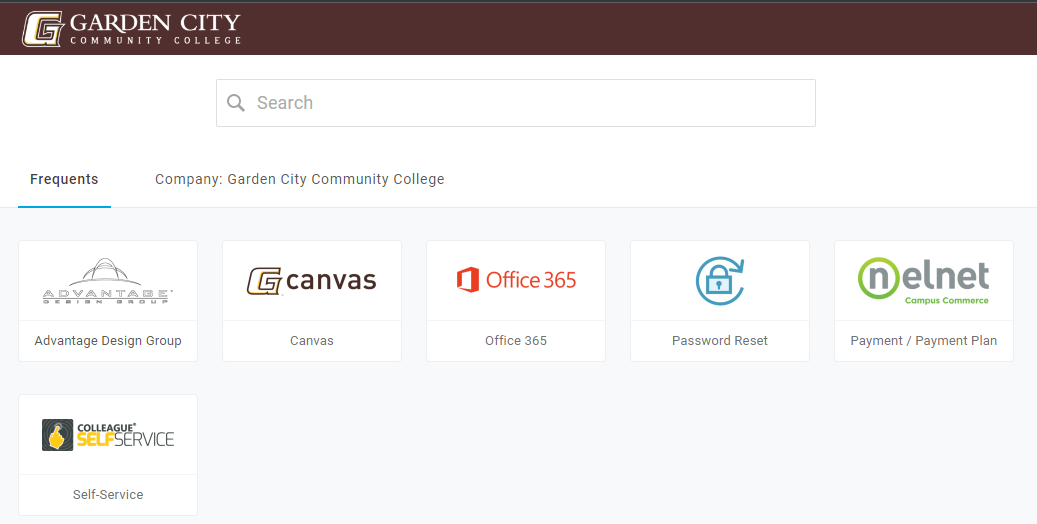Launch Canvas via its logo
The width and height of the screenshot is (1037, 524).
(311, 281)
